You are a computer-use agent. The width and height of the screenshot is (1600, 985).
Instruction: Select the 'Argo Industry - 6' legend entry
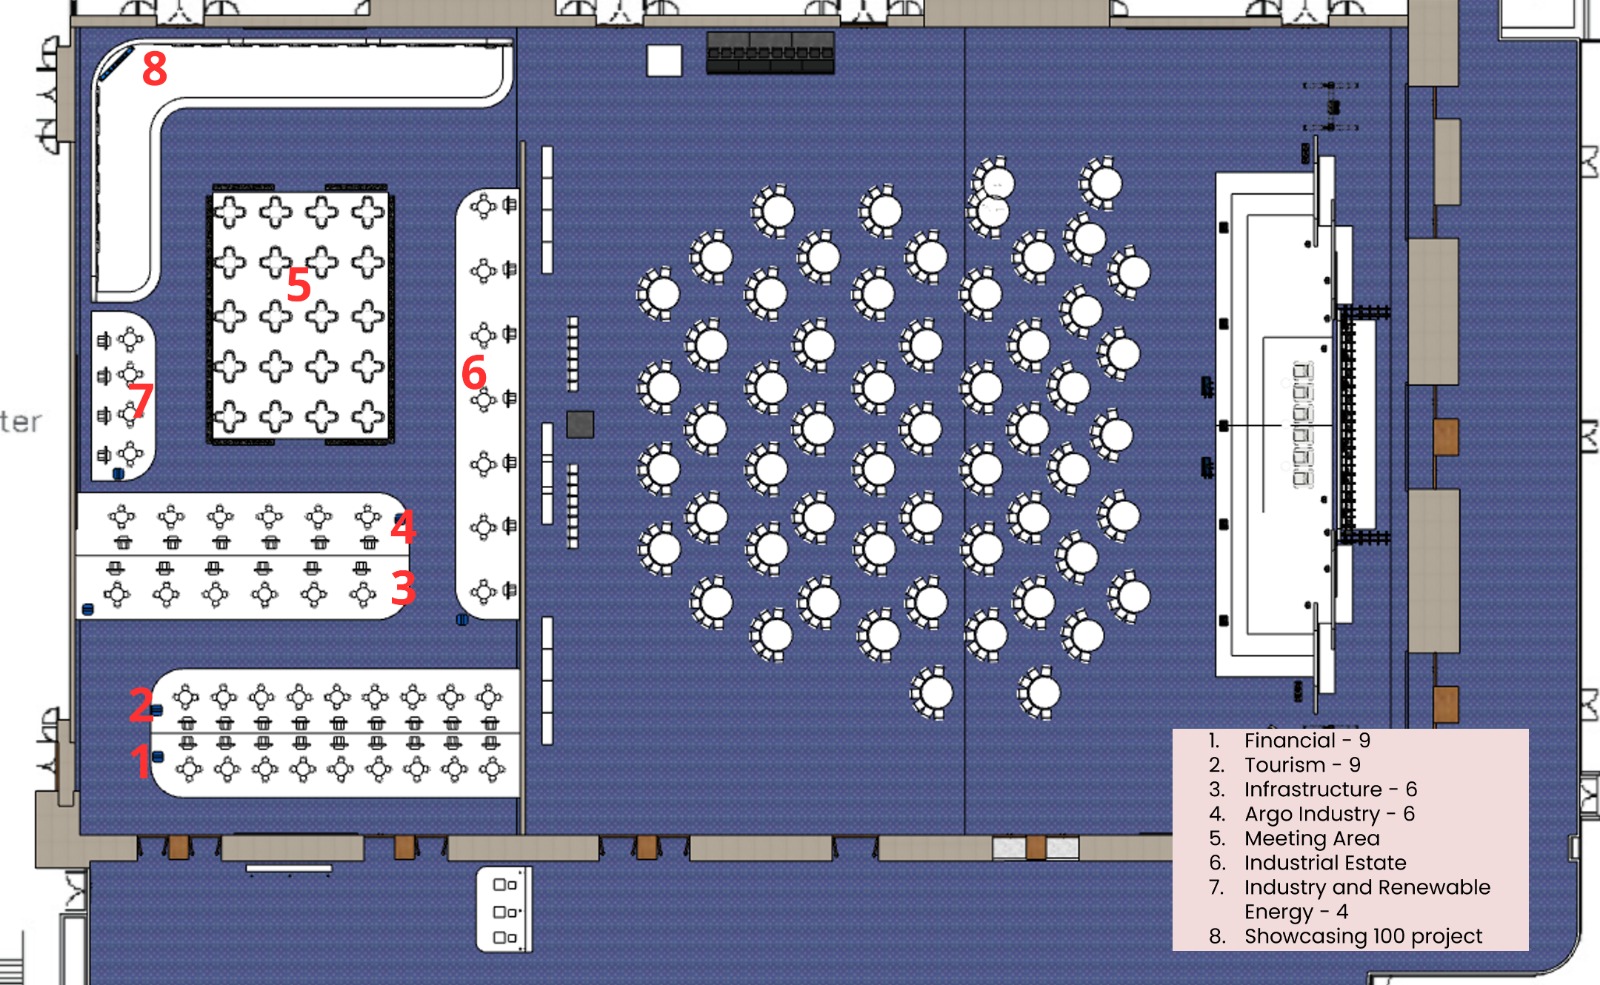pos(1328,814)
